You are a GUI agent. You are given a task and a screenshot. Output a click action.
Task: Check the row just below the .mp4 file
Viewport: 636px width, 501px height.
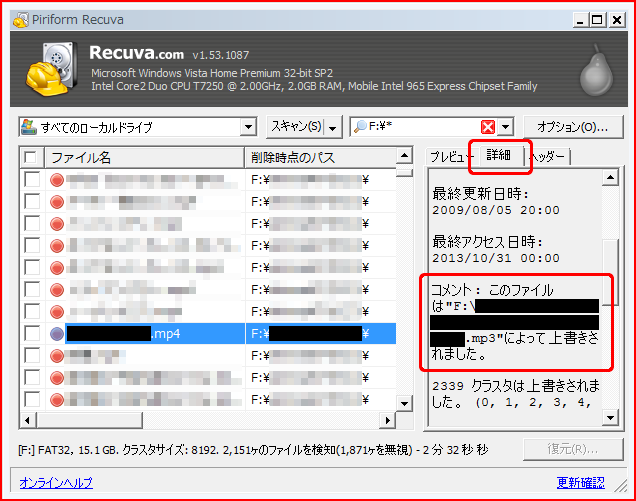pyautogui.click(x=32, y=355)
